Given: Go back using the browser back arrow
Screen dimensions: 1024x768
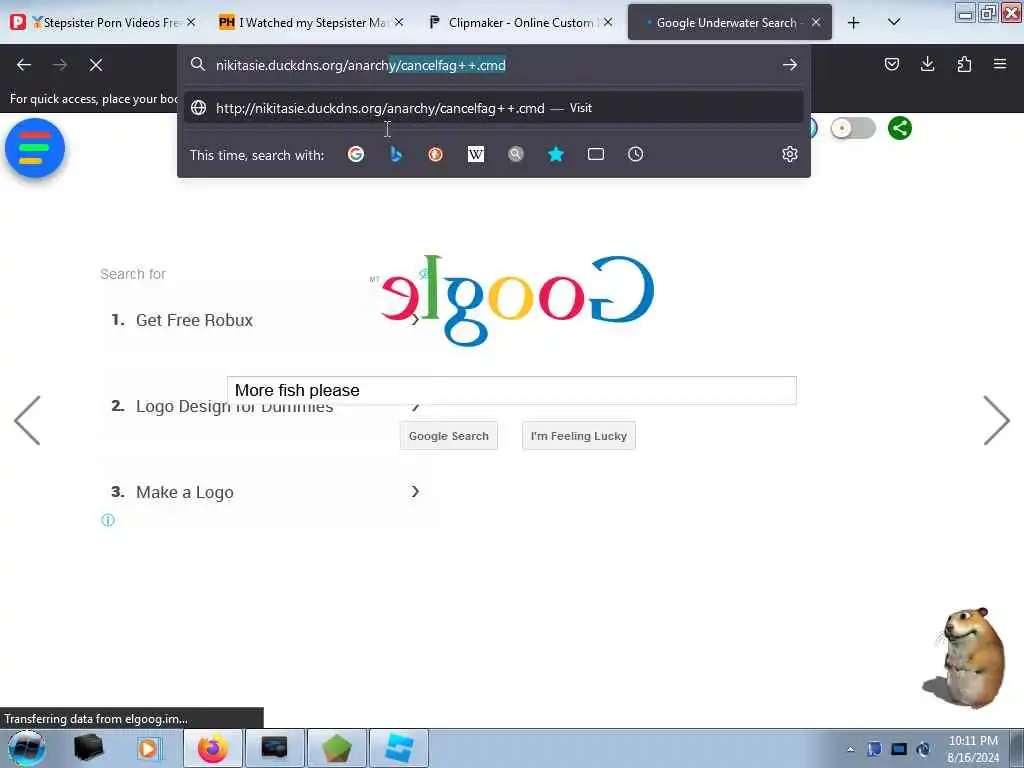Looking at the screenshot, I should pos(24,65).
